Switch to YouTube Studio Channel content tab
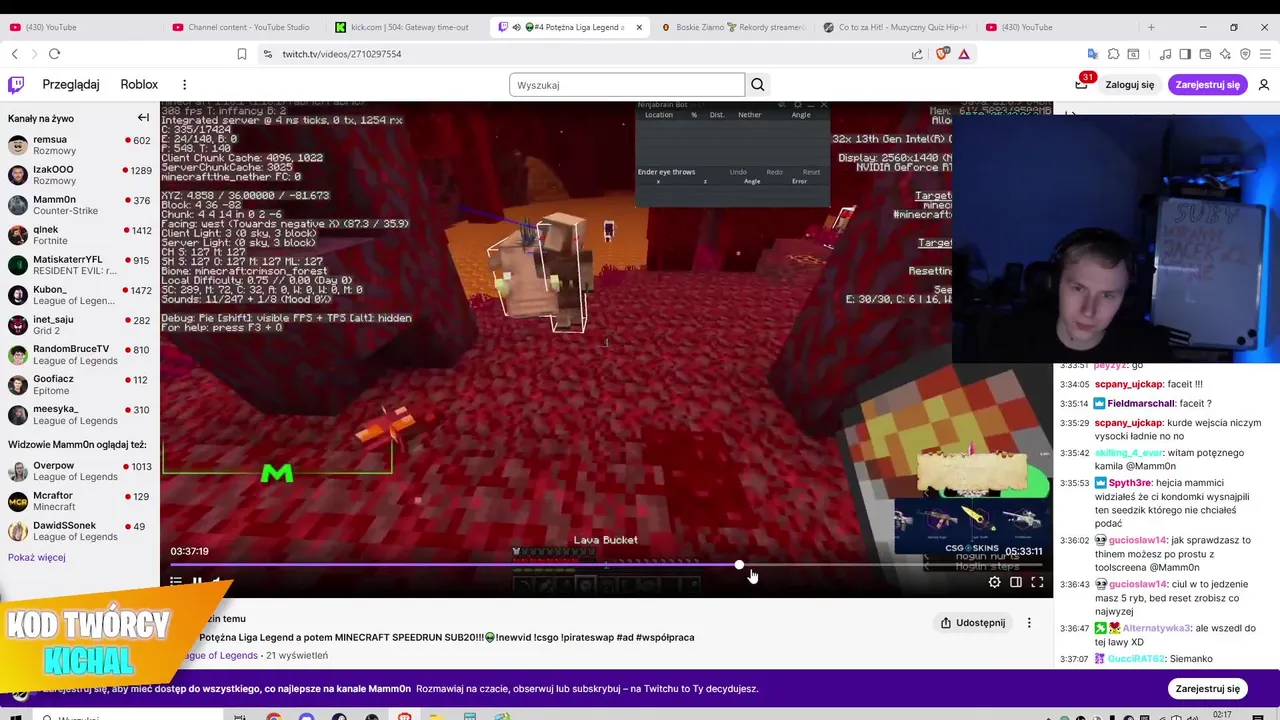The height and width of the screenshot is (720, 1280). [x=243, y=27]
